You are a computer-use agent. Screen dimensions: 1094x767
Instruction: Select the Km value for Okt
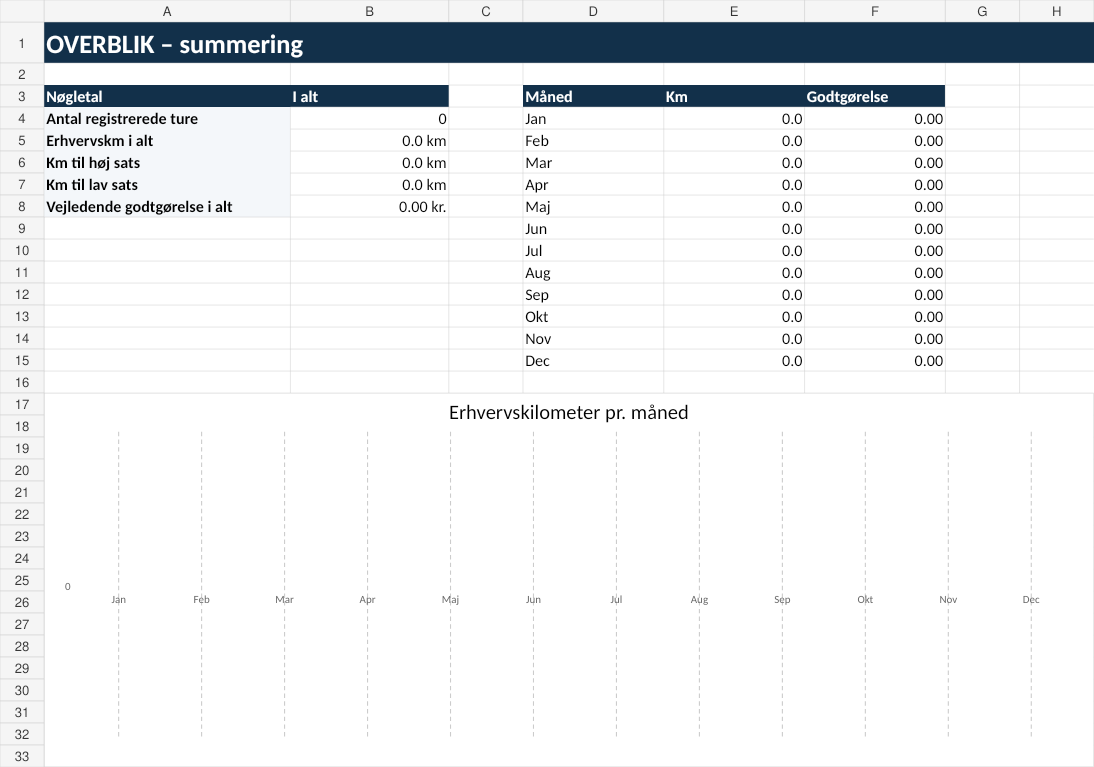pyautogui.click(x=734, y=317)
